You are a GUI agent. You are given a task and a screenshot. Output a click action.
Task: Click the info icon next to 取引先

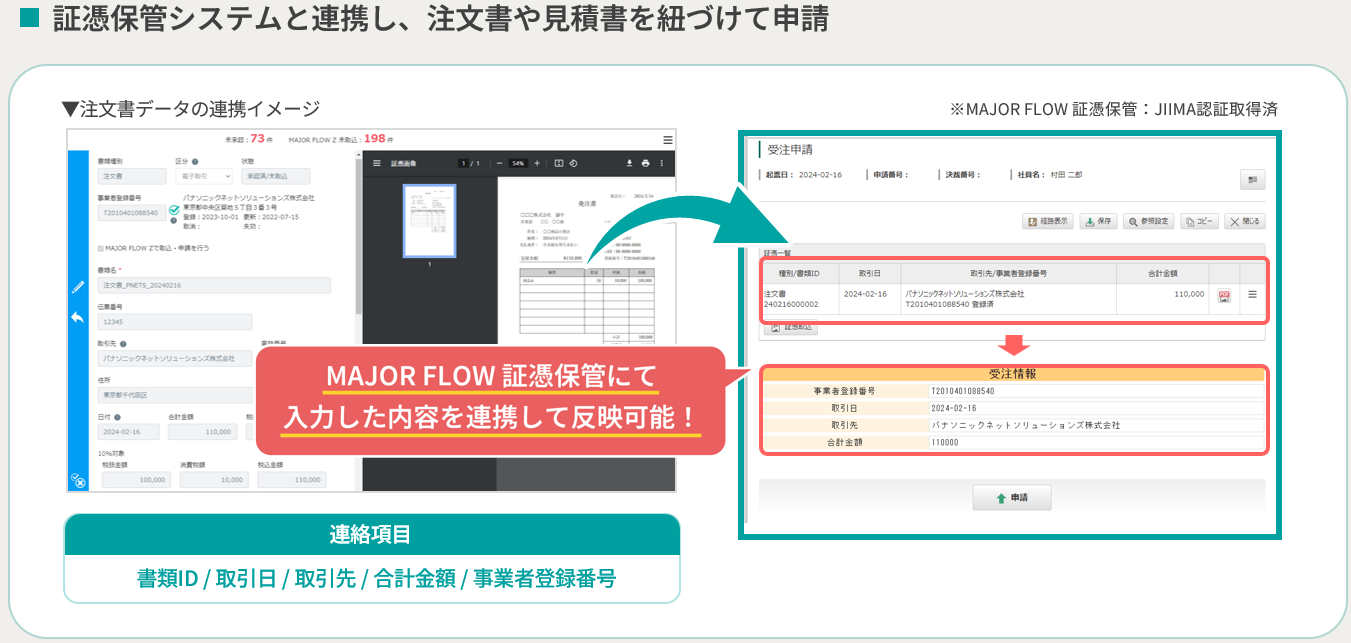[x=122, y=343]
